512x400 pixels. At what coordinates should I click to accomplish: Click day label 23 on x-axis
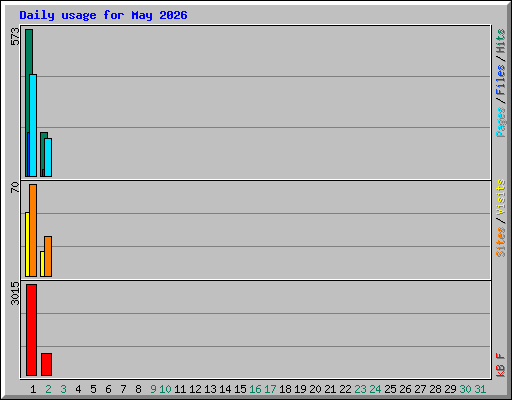360,389
